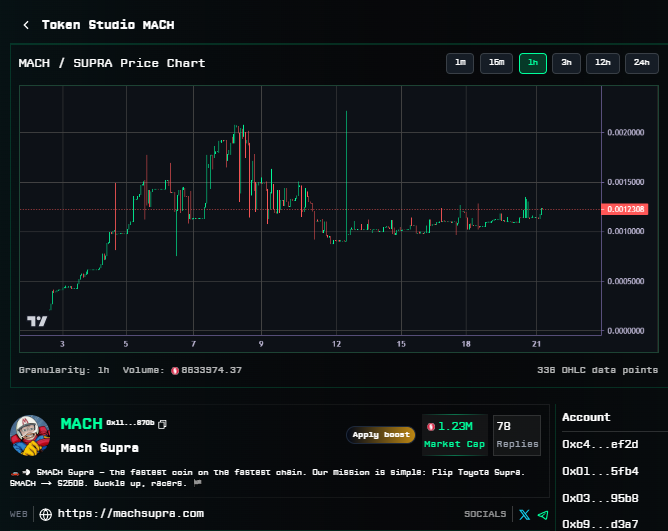Click the date 21 time axis label

[x=536, y=344]
